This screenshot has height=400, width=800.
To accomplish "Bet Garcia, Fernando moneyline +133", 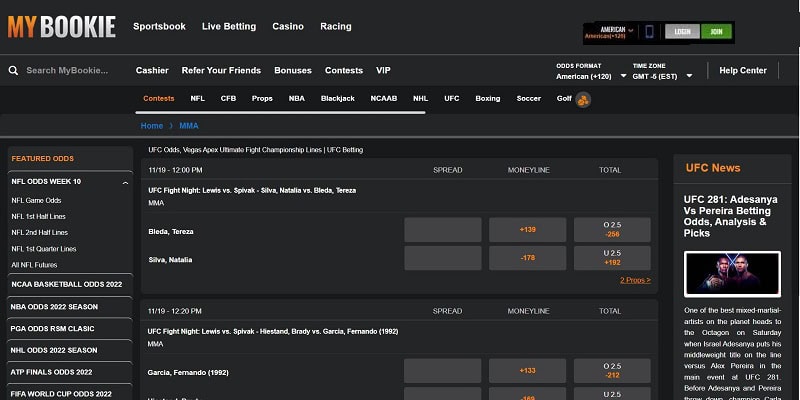I will [x=528, y=371].
